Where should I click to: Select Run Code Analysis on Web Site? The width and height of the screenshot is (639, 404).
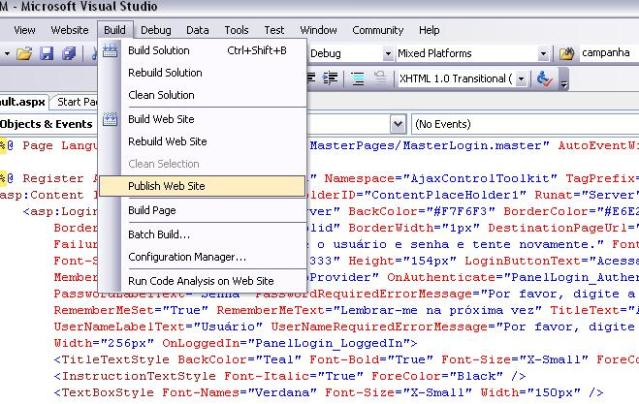(x=200, y=281)
